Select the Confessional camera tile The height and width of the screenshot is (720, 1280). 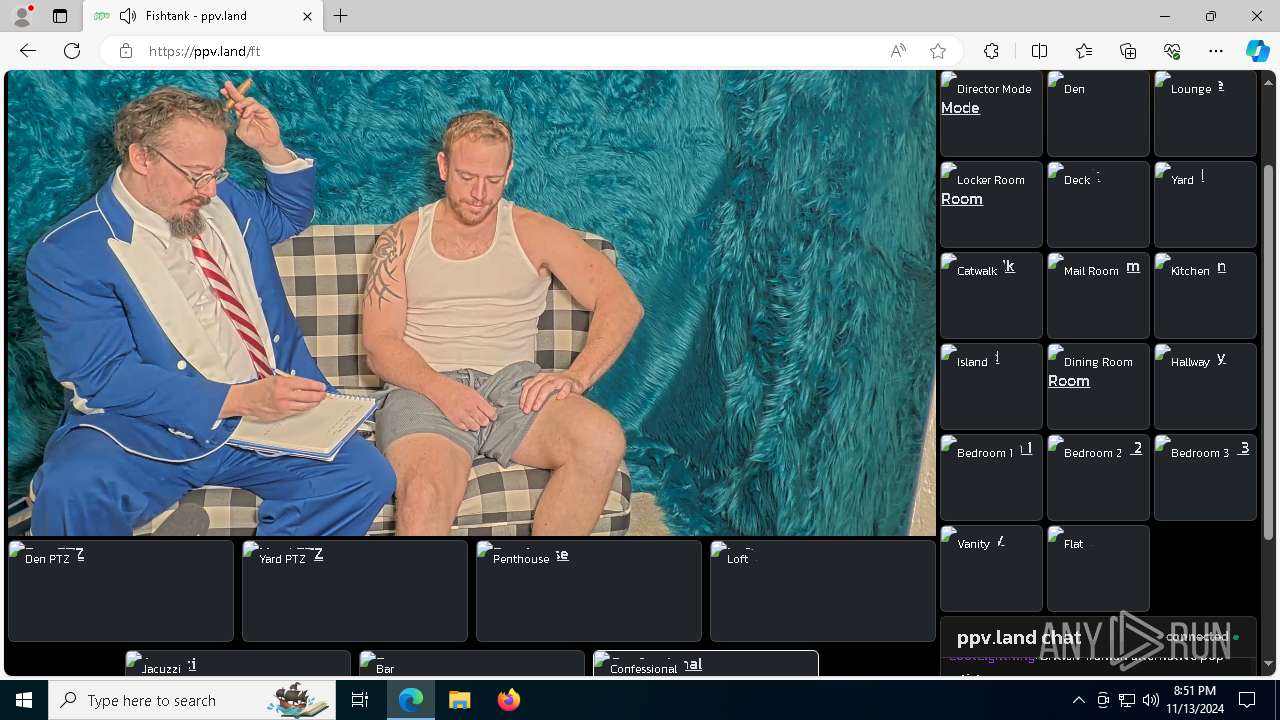coord(706,663)
